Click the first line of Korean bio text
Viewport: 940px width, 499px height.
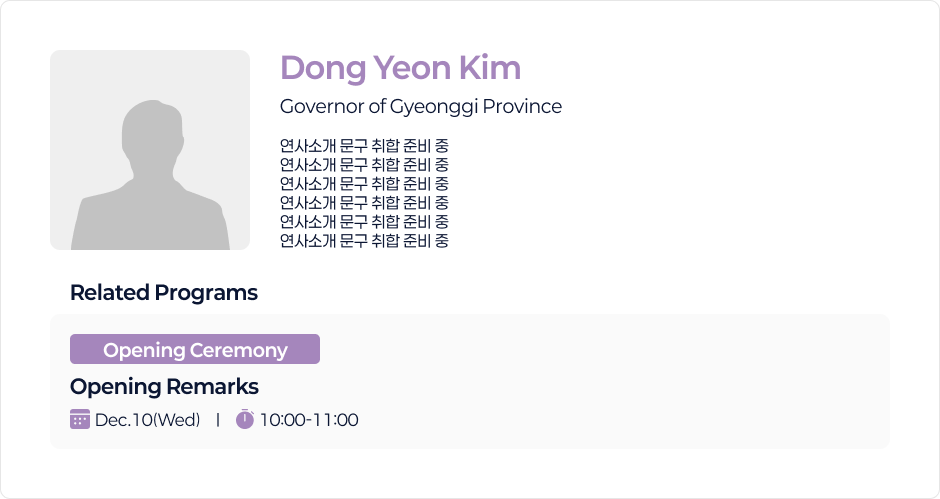click(x=364, y=146)
